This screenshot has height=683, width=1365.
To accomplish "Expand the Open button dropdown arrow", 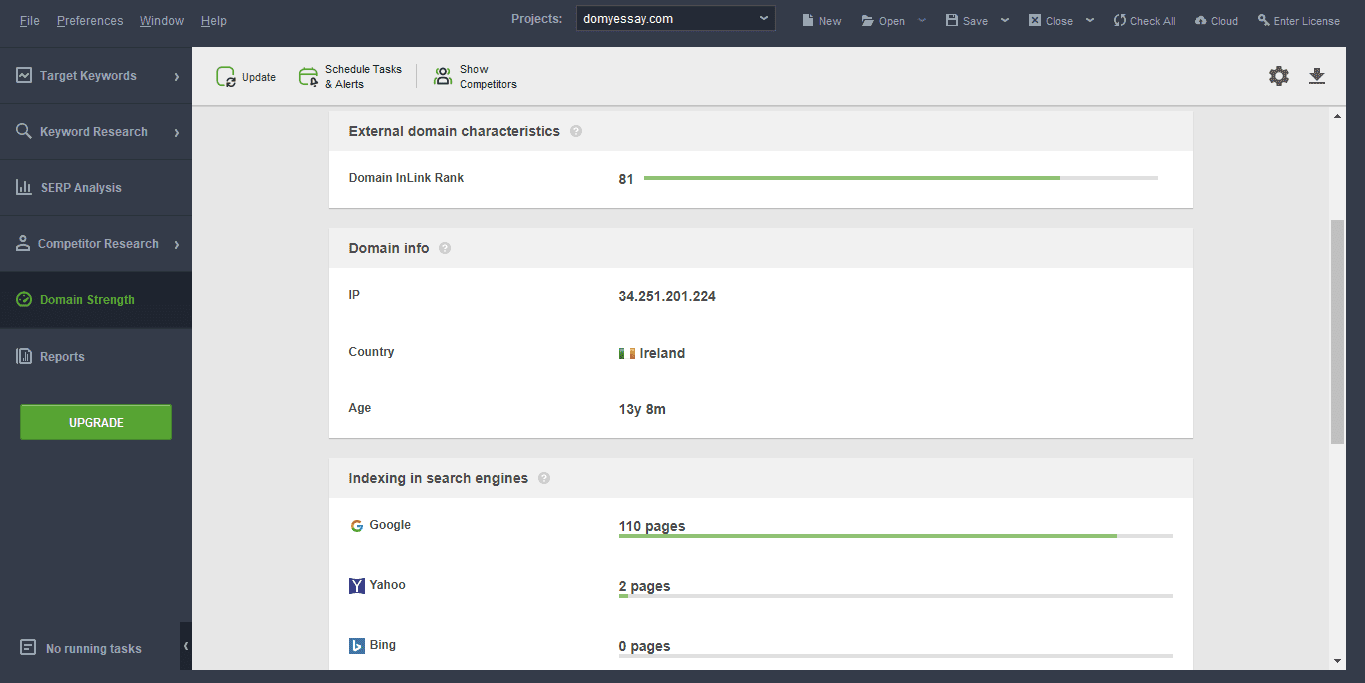I will [921, 20].
